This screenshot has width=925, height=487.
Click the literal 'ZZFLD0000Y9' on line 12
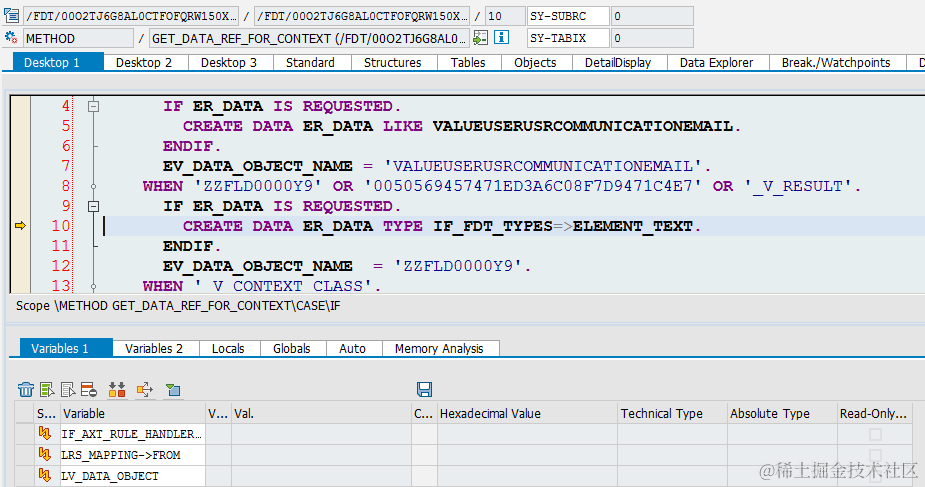(x=457, y=266)
